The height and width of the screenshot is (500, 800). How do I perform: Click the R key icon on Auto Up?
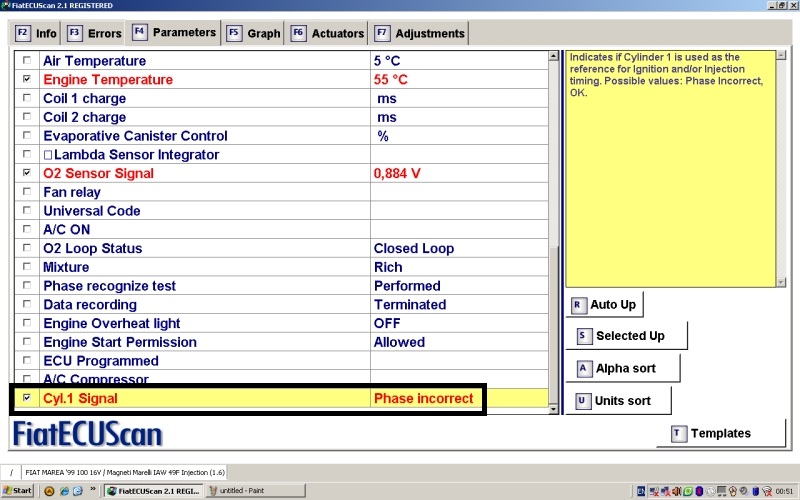[577, 304]
